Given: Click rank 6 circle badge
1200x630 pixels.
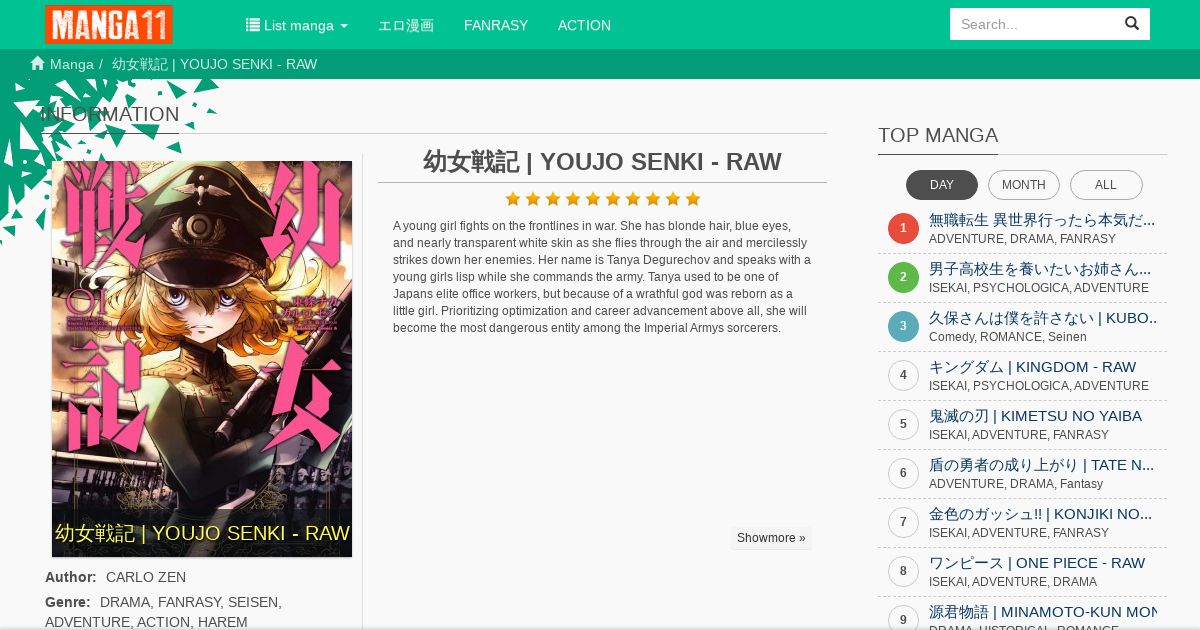Looking at the screenshot, I should (x=903, y=473).
